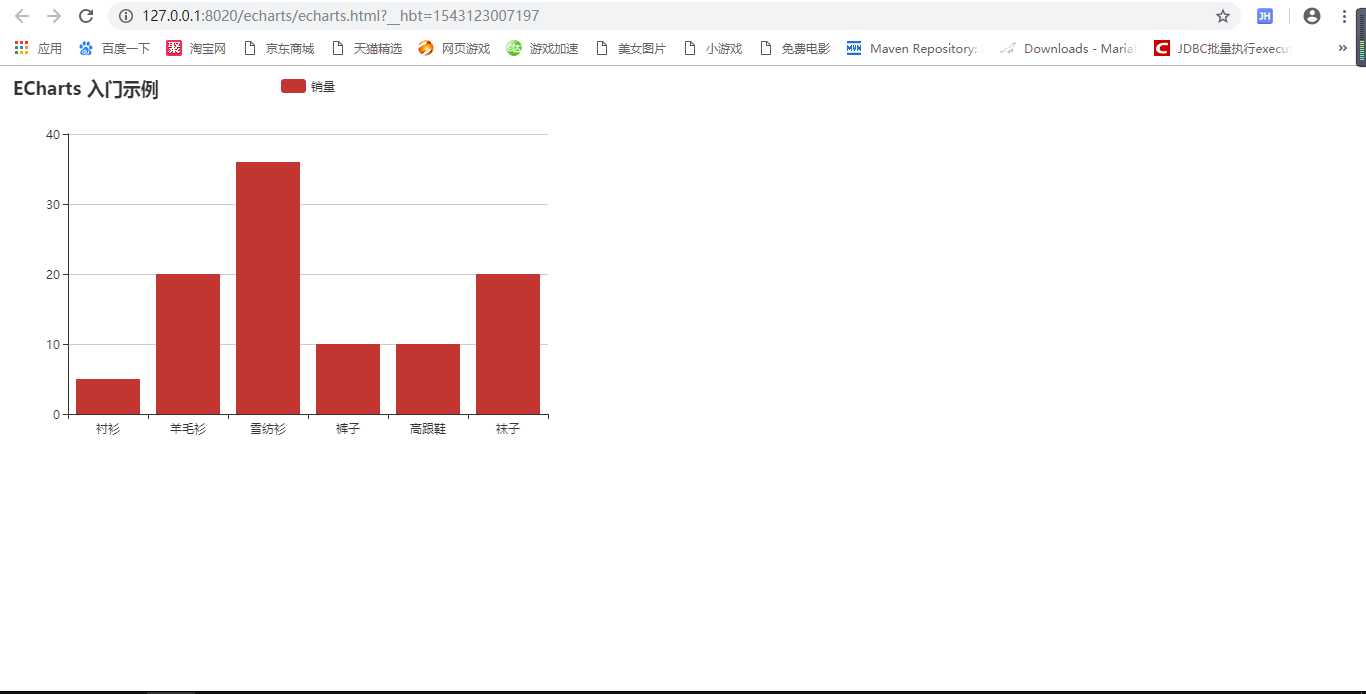Click the 20 y-axis value
This screenshot has width=1366, height=694.
click(x=53, y=274)
